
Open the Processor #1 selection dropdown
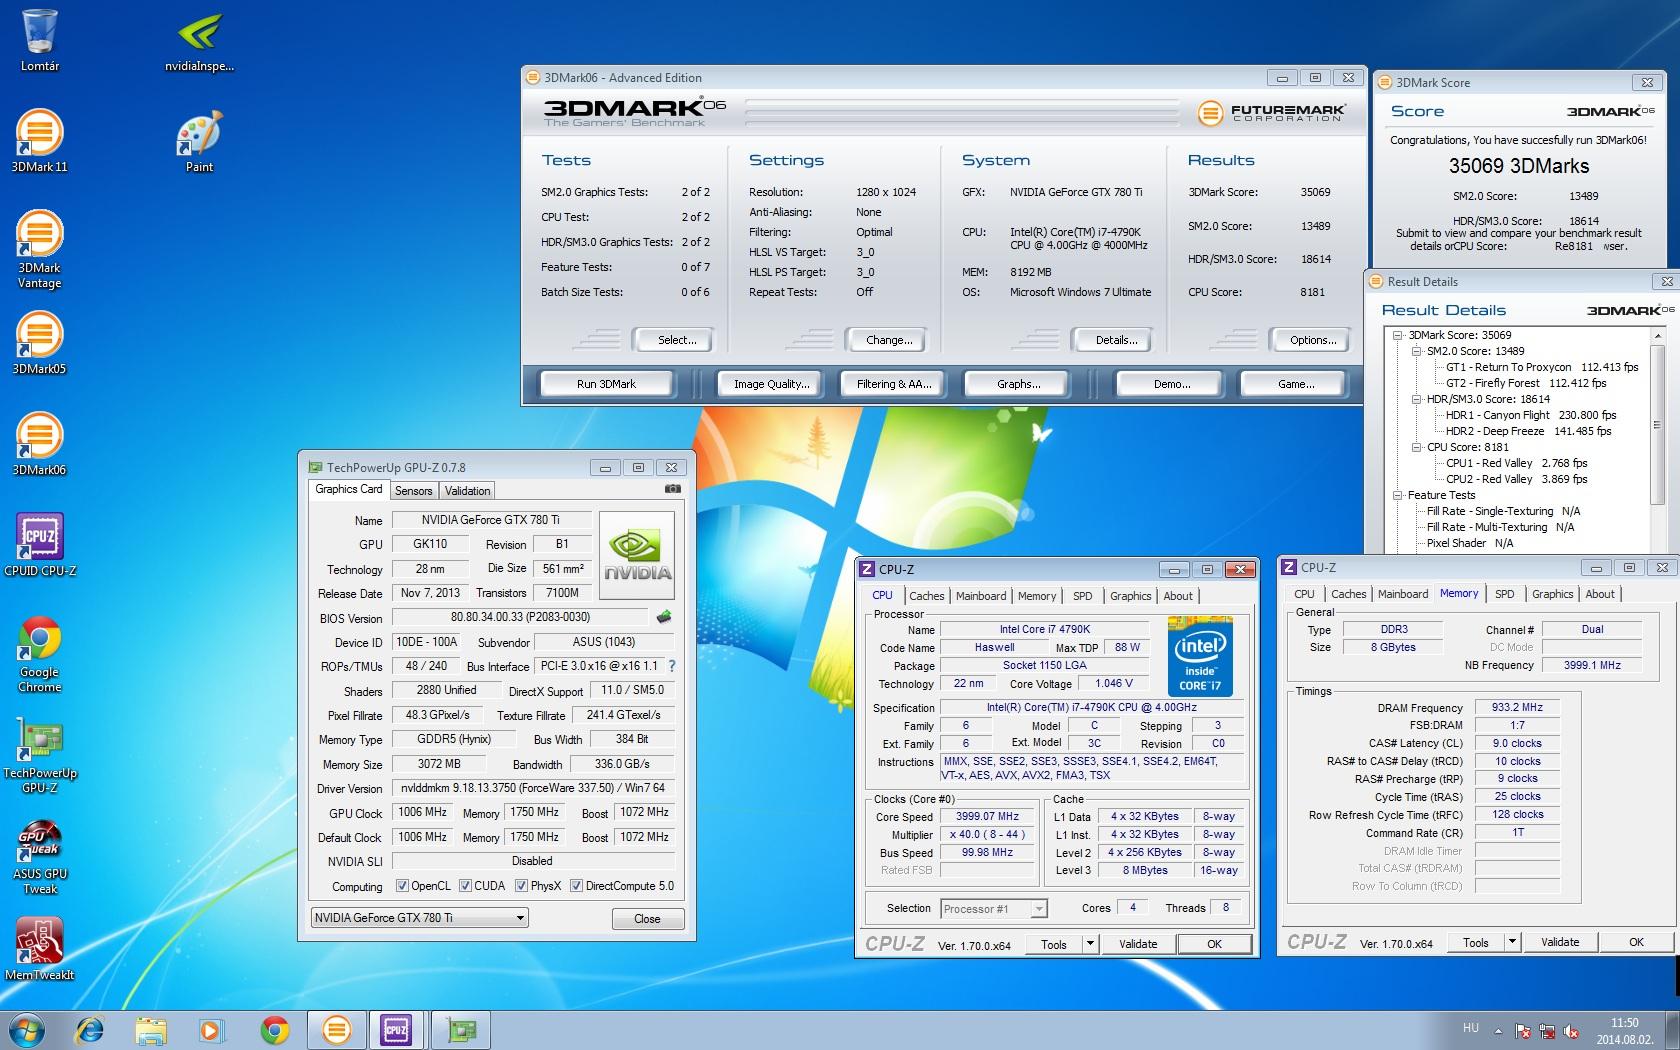click(993, 909)
